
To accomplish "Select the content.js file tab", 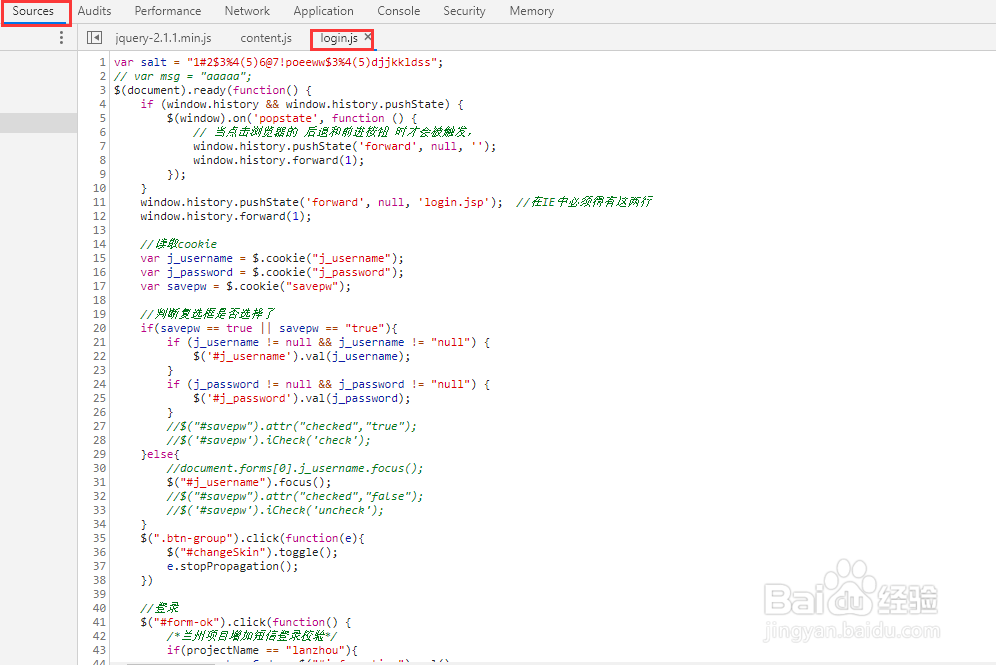I will coord(266,38).
